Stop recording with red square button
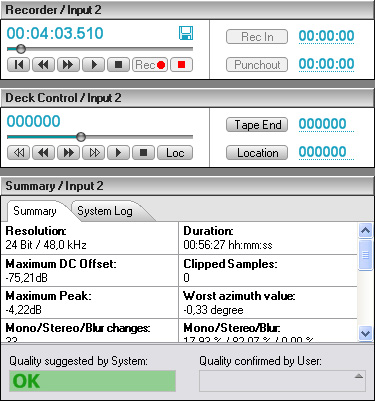Image resolution: width=375 pixels, height=401 pixels. point(181,65)
